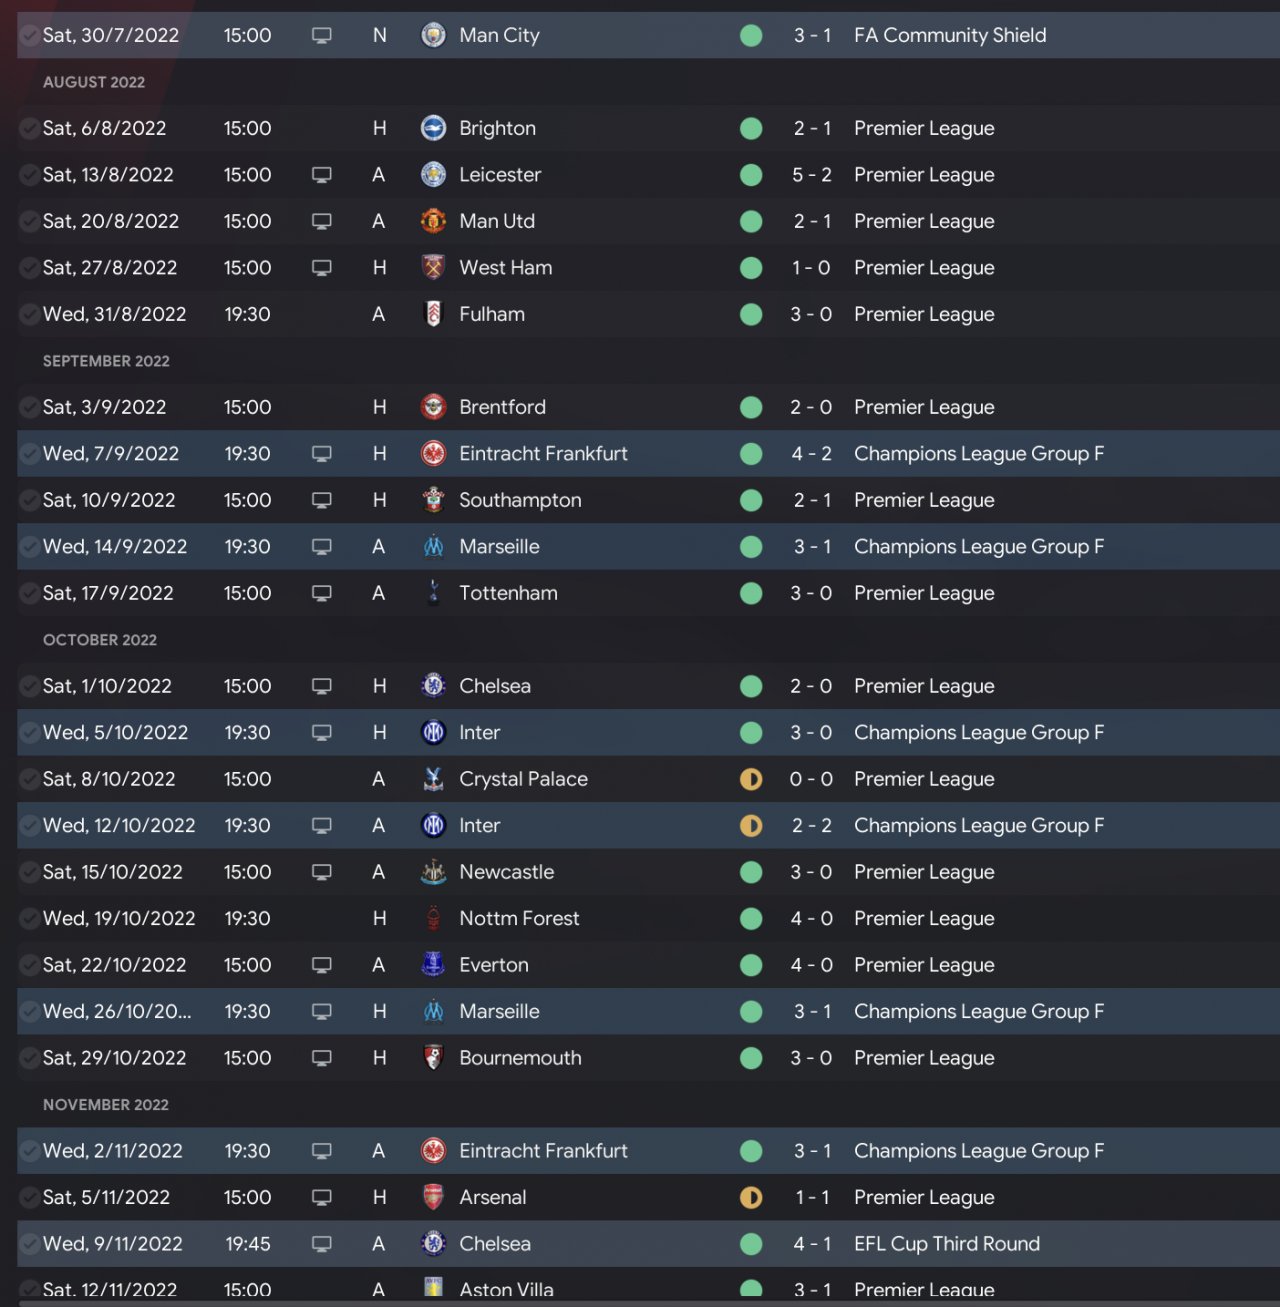Image resolution: width=1280 pixels, height=1307 pixels.
Task: Open the 5 - 2 result against Leicester
Action: pyautogui.click(x=811, y=175)
